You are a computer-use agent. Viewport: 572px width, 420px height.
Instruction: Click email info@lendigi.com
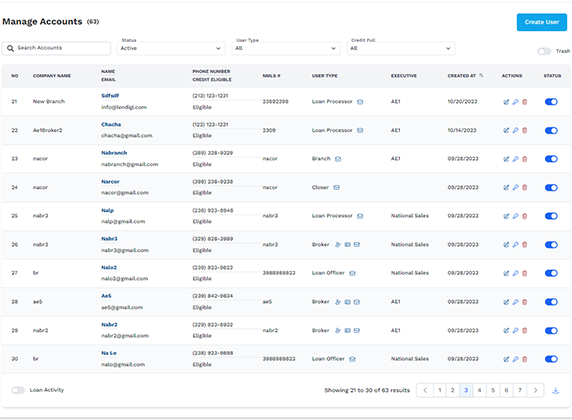click(124, 107)
